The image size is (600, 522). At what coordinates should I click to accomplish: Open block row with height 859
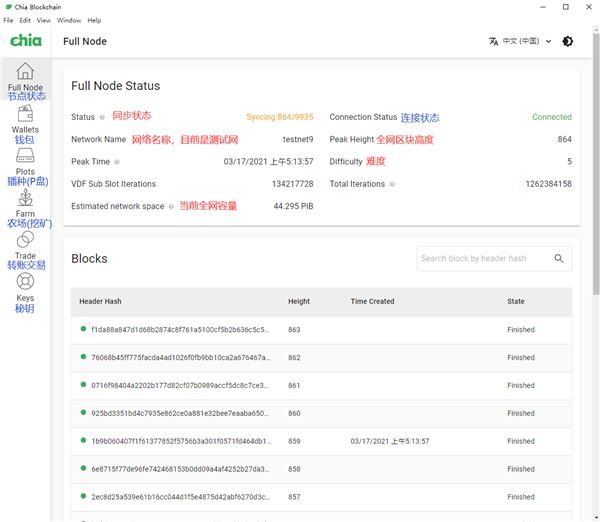coord(321,441)
